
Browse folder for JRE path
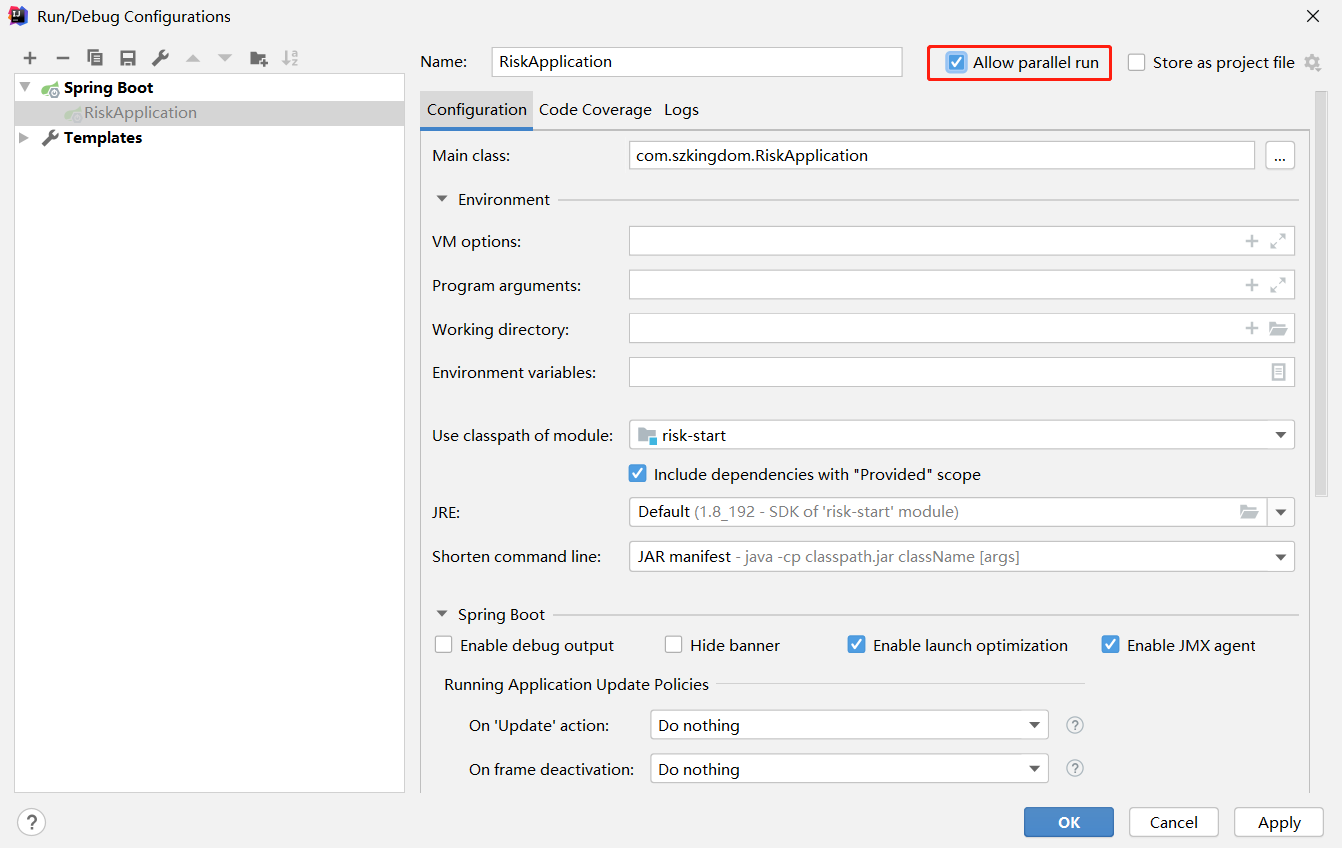click(1249, 511)
